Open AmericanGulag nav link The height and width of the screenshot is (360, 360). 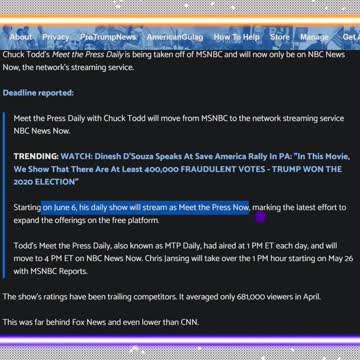(x=175, y=37)
